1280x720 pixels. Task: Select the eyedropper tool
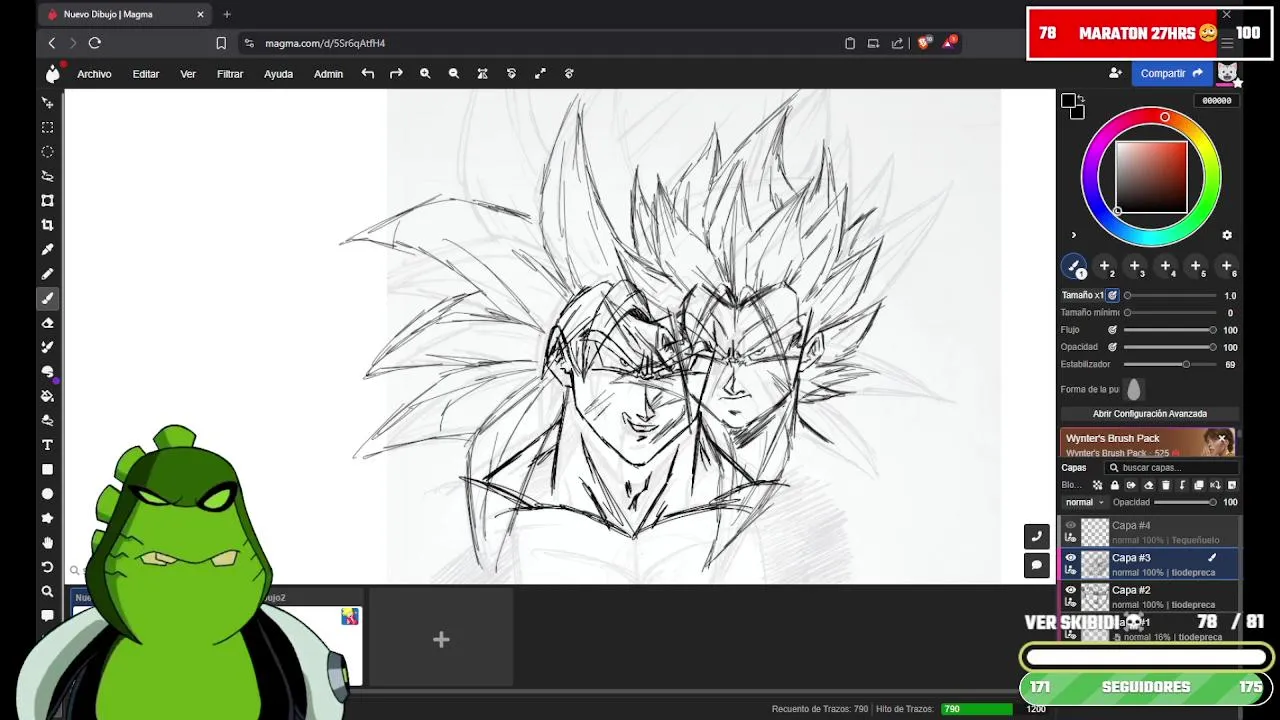tap(47, 249)
